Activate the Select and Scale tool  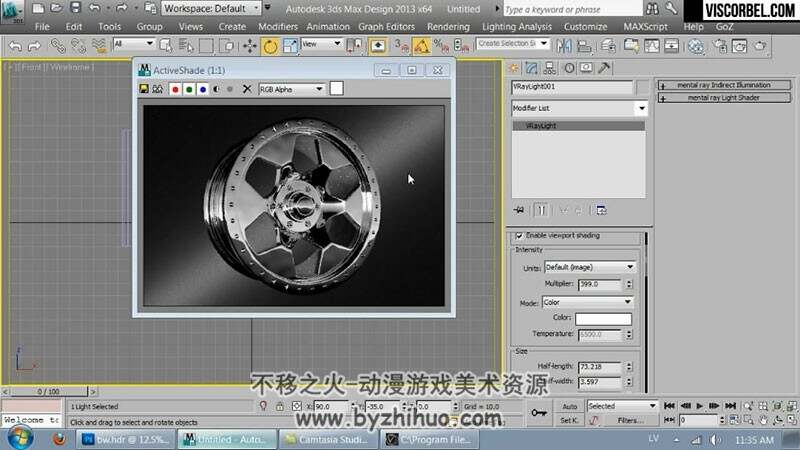pyautogui.click(x=290, y=46)
